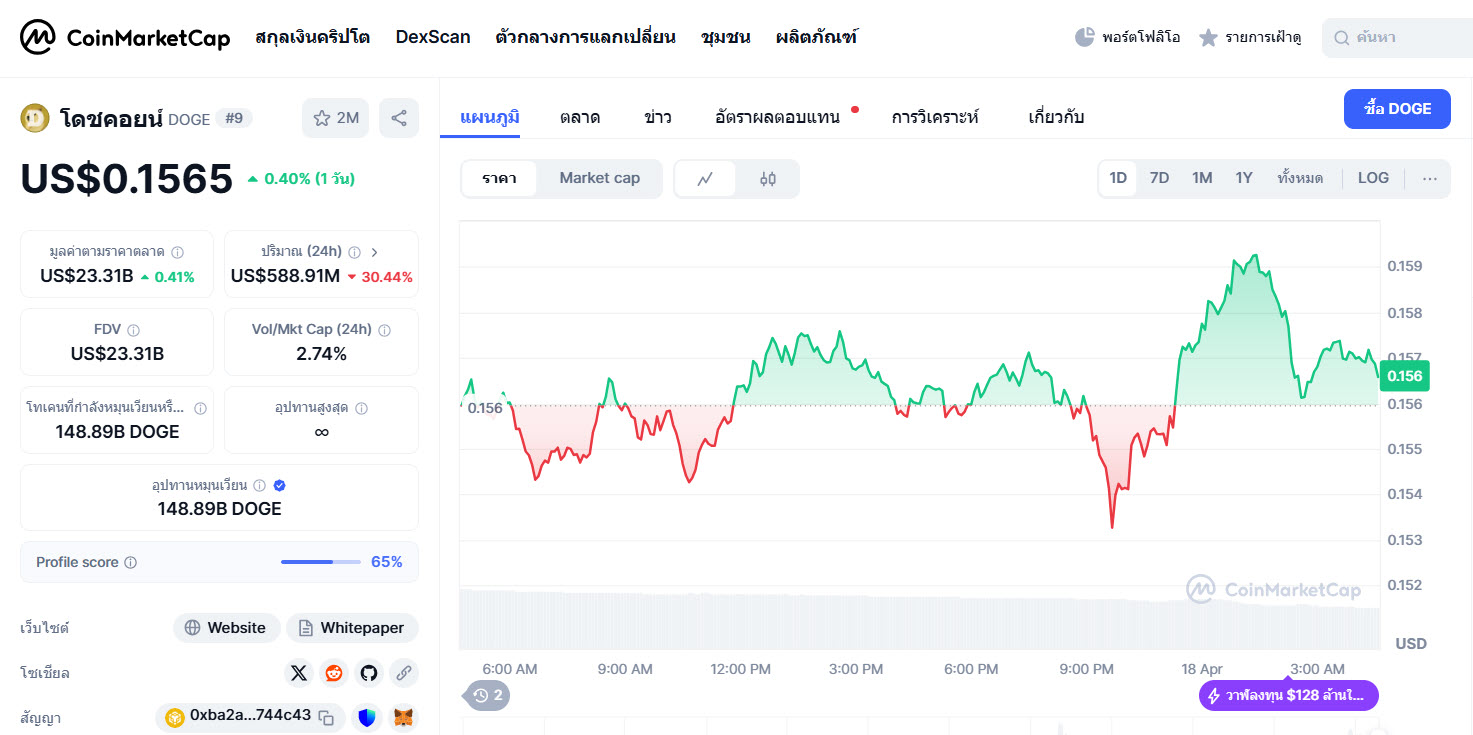
Task: Switch to ตลาด markets tab
Action: coord(580,117)
